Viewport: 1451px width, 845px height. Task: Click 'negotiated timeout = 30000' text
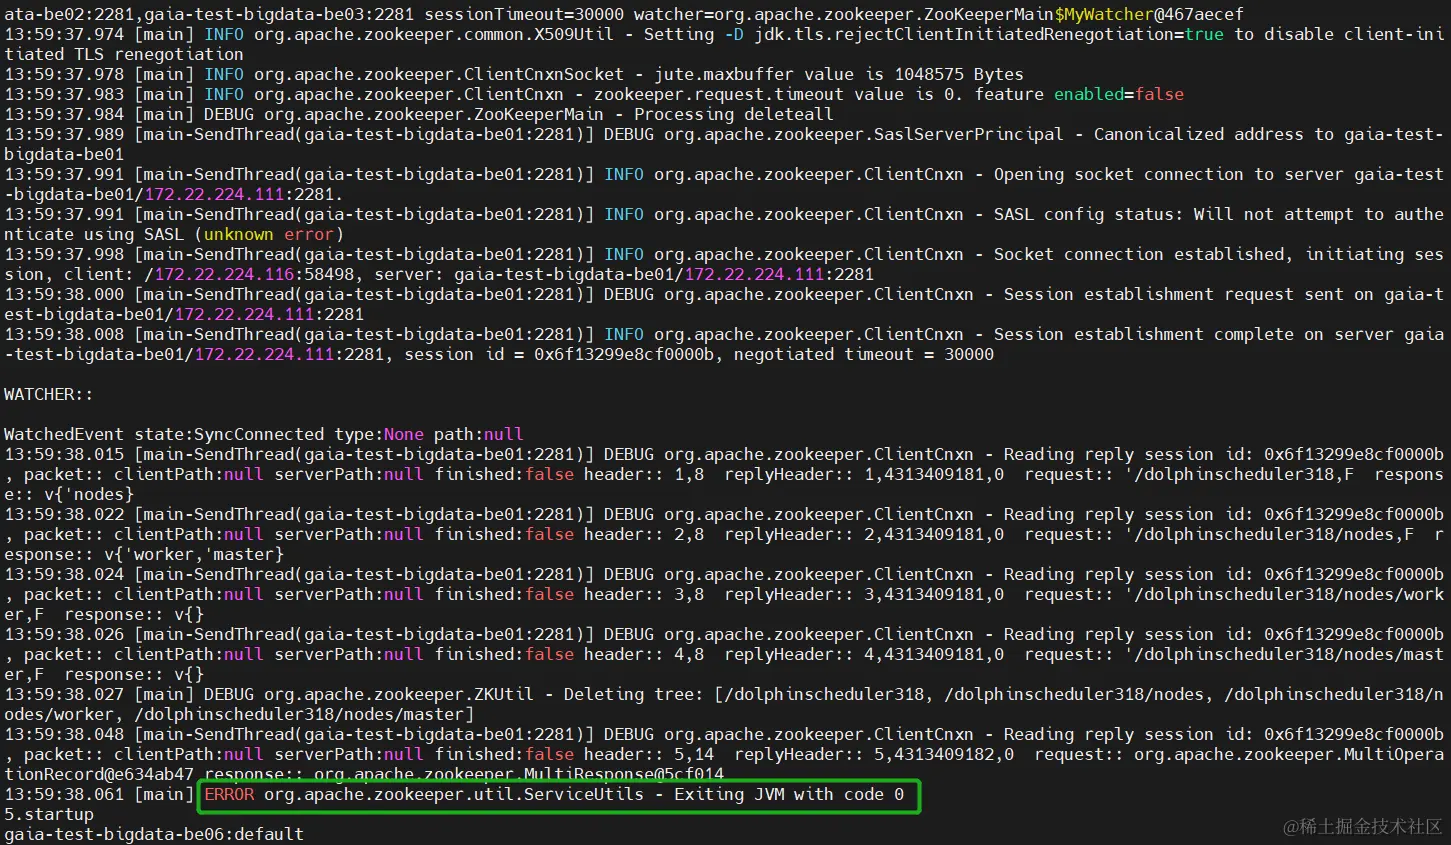(864, 354)
